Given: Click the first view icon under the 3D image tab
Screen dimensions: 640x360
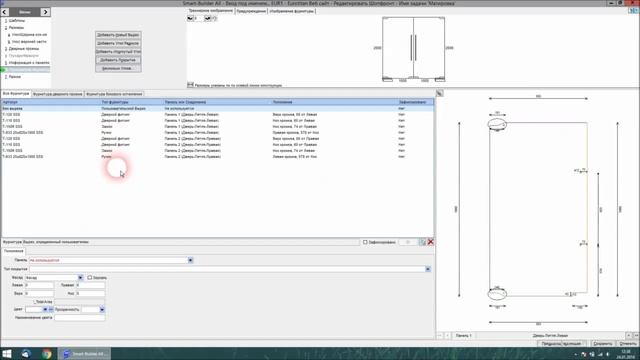Looking at the screenshot, I should click(190, 18).
